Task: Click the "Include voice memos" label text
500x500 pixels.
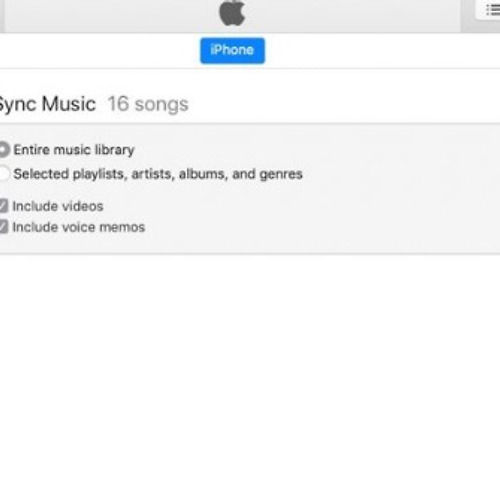Action: click(79, 227)
